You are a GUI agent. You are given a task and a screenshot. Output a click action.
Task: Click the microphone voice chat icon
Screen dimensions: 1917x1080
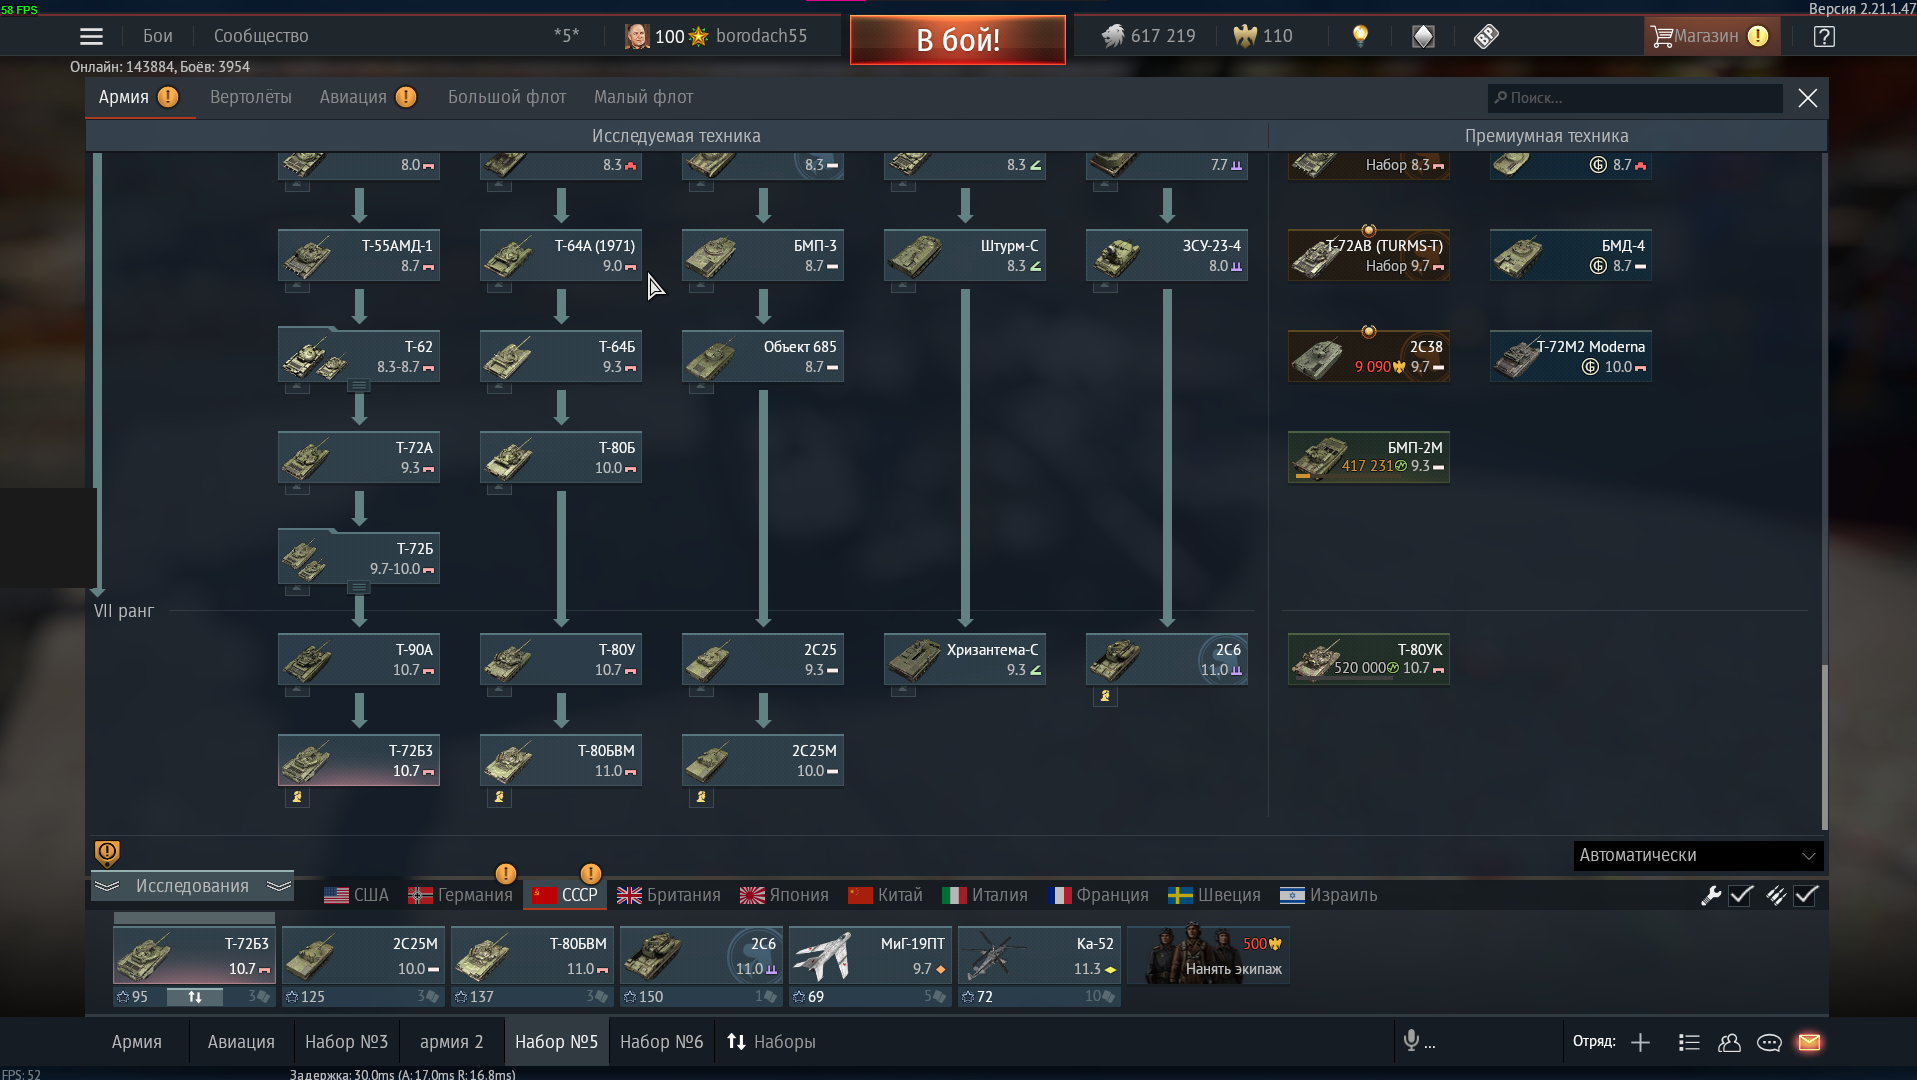point(1411,1041)
